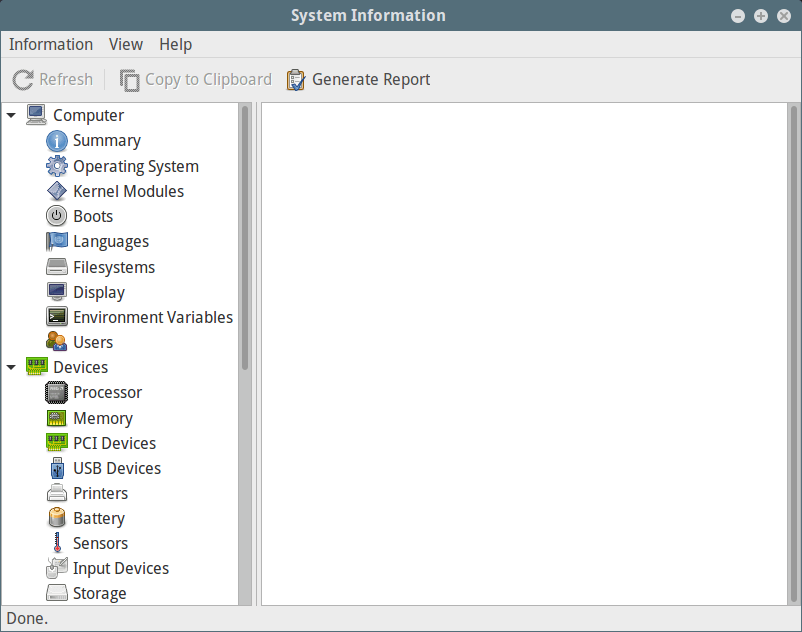Click the empty details pane
The height and width of the screenshot is (632, 802).
tap(524, 354)
